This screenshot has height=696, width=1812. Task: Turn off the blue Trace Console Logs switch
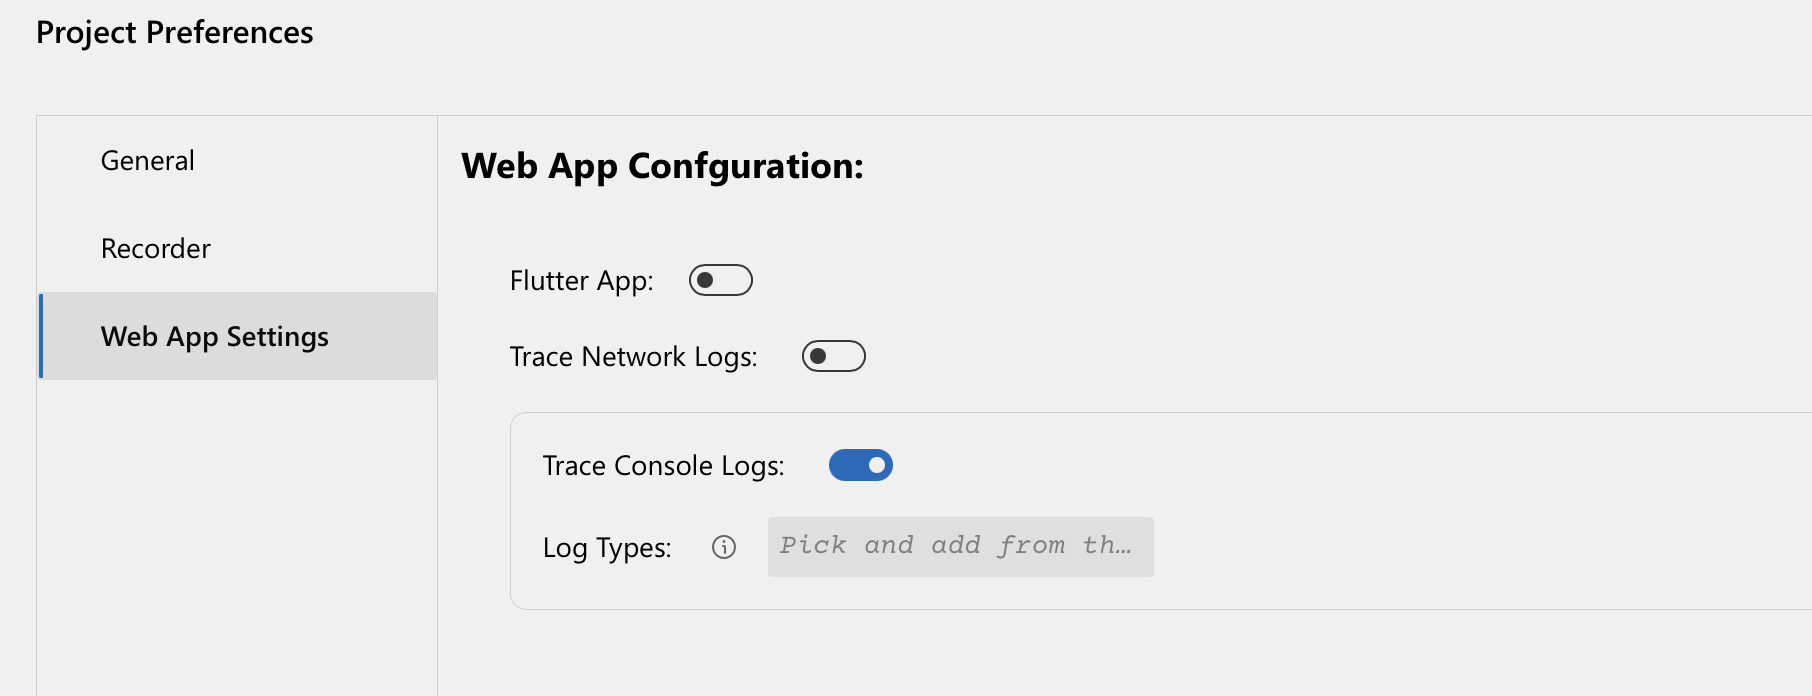coord(861,465)
